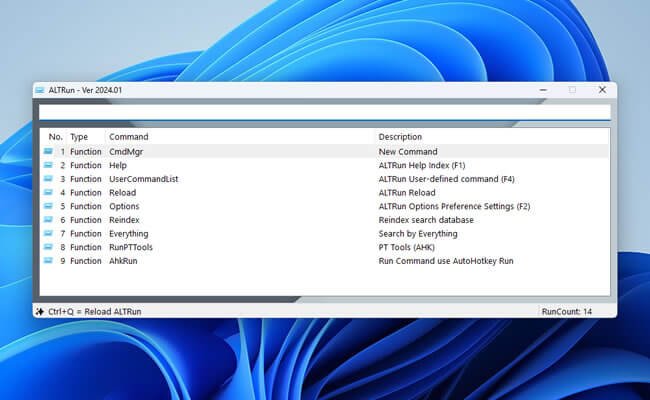Click the 'ALTRun - Ver 2024.01' window title
Screen dimensions: 650x400
click(x=85, y=90)
